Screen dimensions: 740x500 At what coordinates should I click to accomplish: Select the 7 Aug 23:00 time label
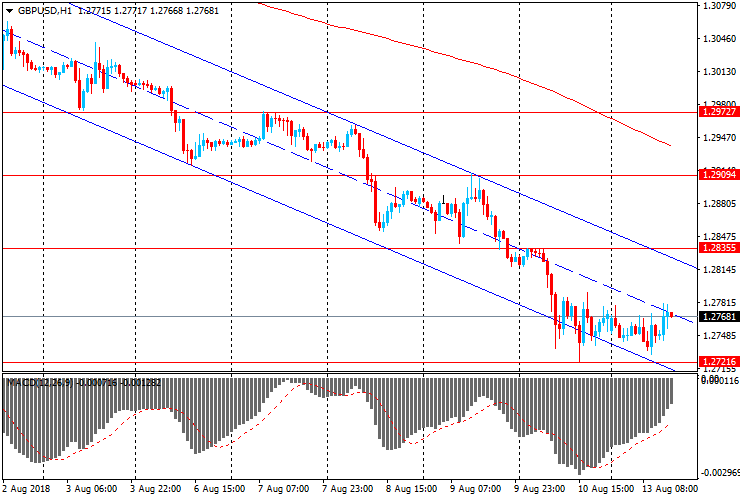coord(348,489)
